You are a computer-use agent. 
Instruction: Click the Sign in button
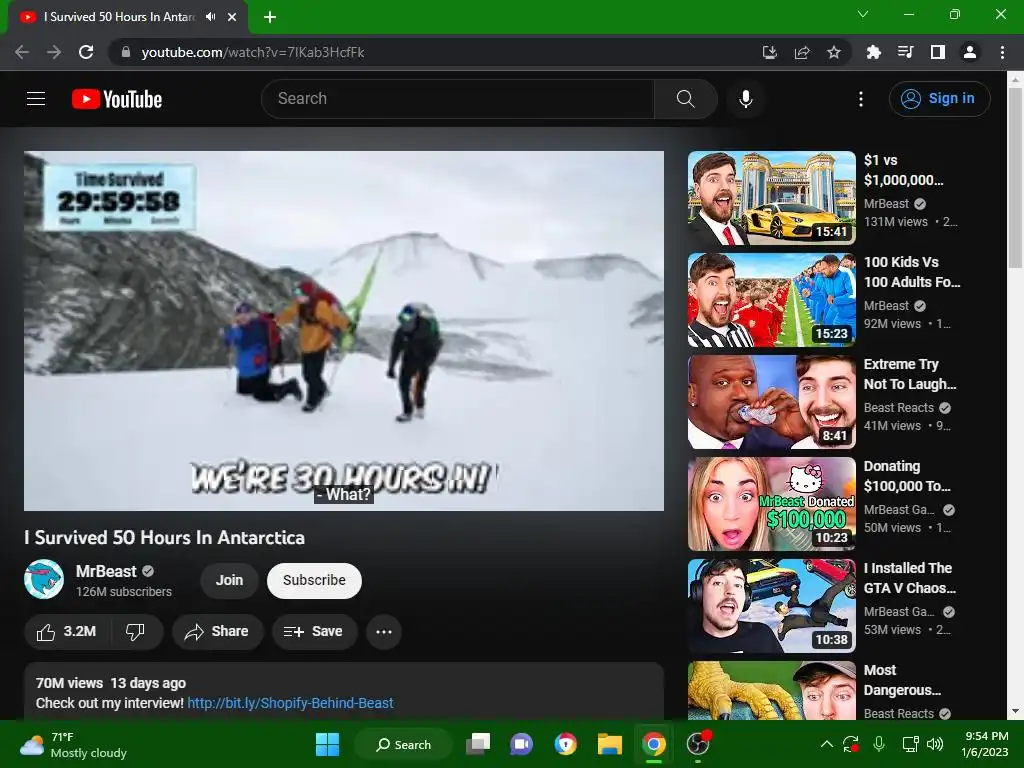pyautogui.click(x=939, y=99)
